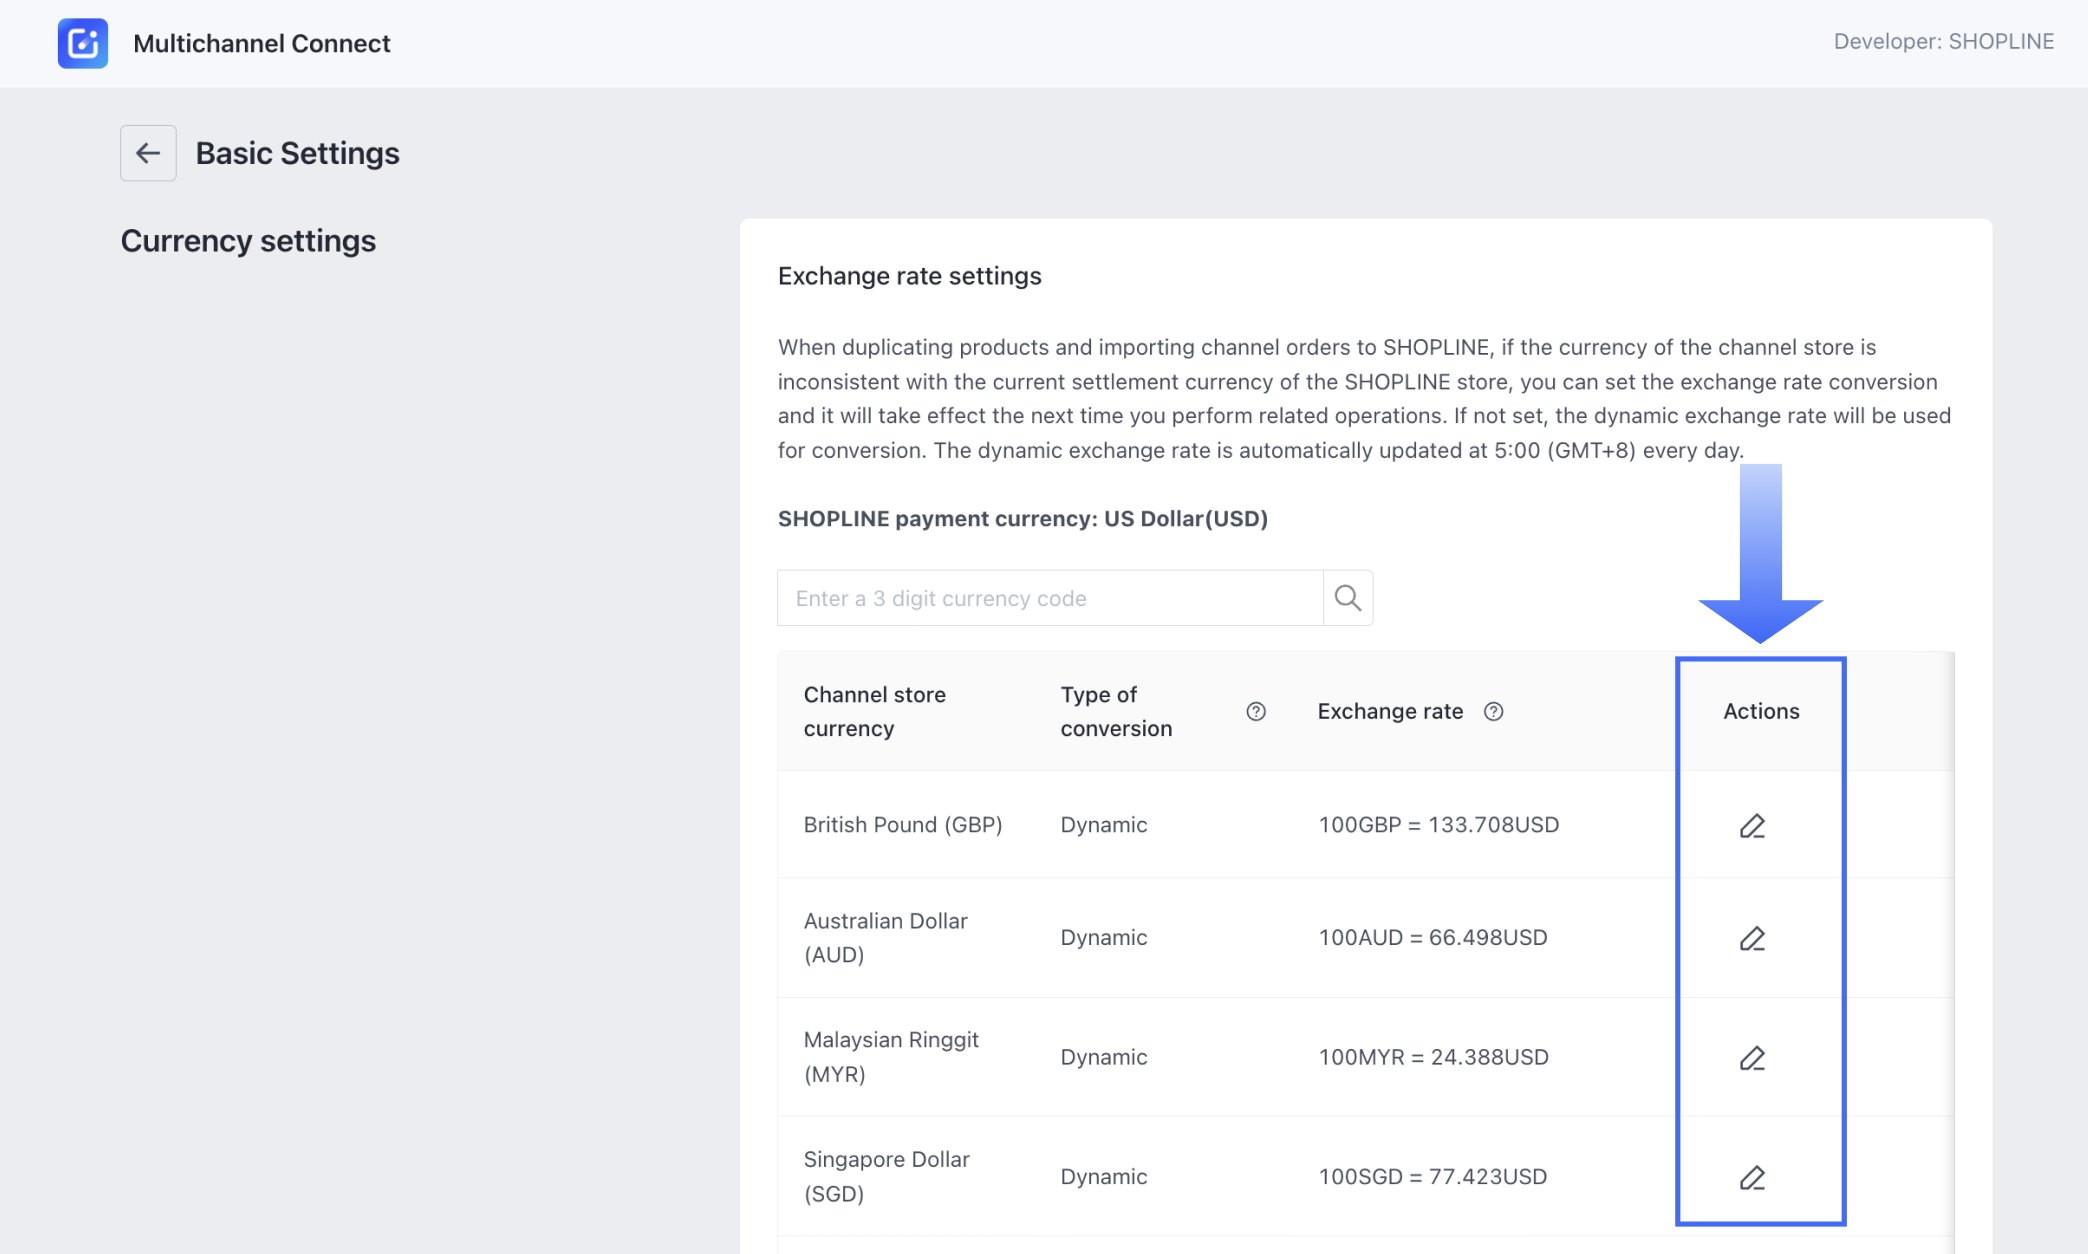
Task: Edit the British Pound (GBP) exchange rate
Action: pos(1752,826)
